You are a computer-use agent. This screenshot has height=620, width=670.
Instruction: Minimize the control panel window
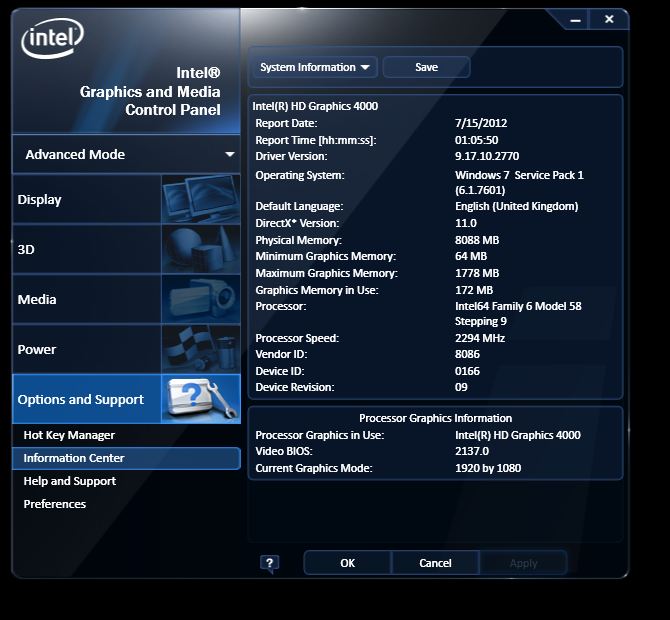pos(575,20)
